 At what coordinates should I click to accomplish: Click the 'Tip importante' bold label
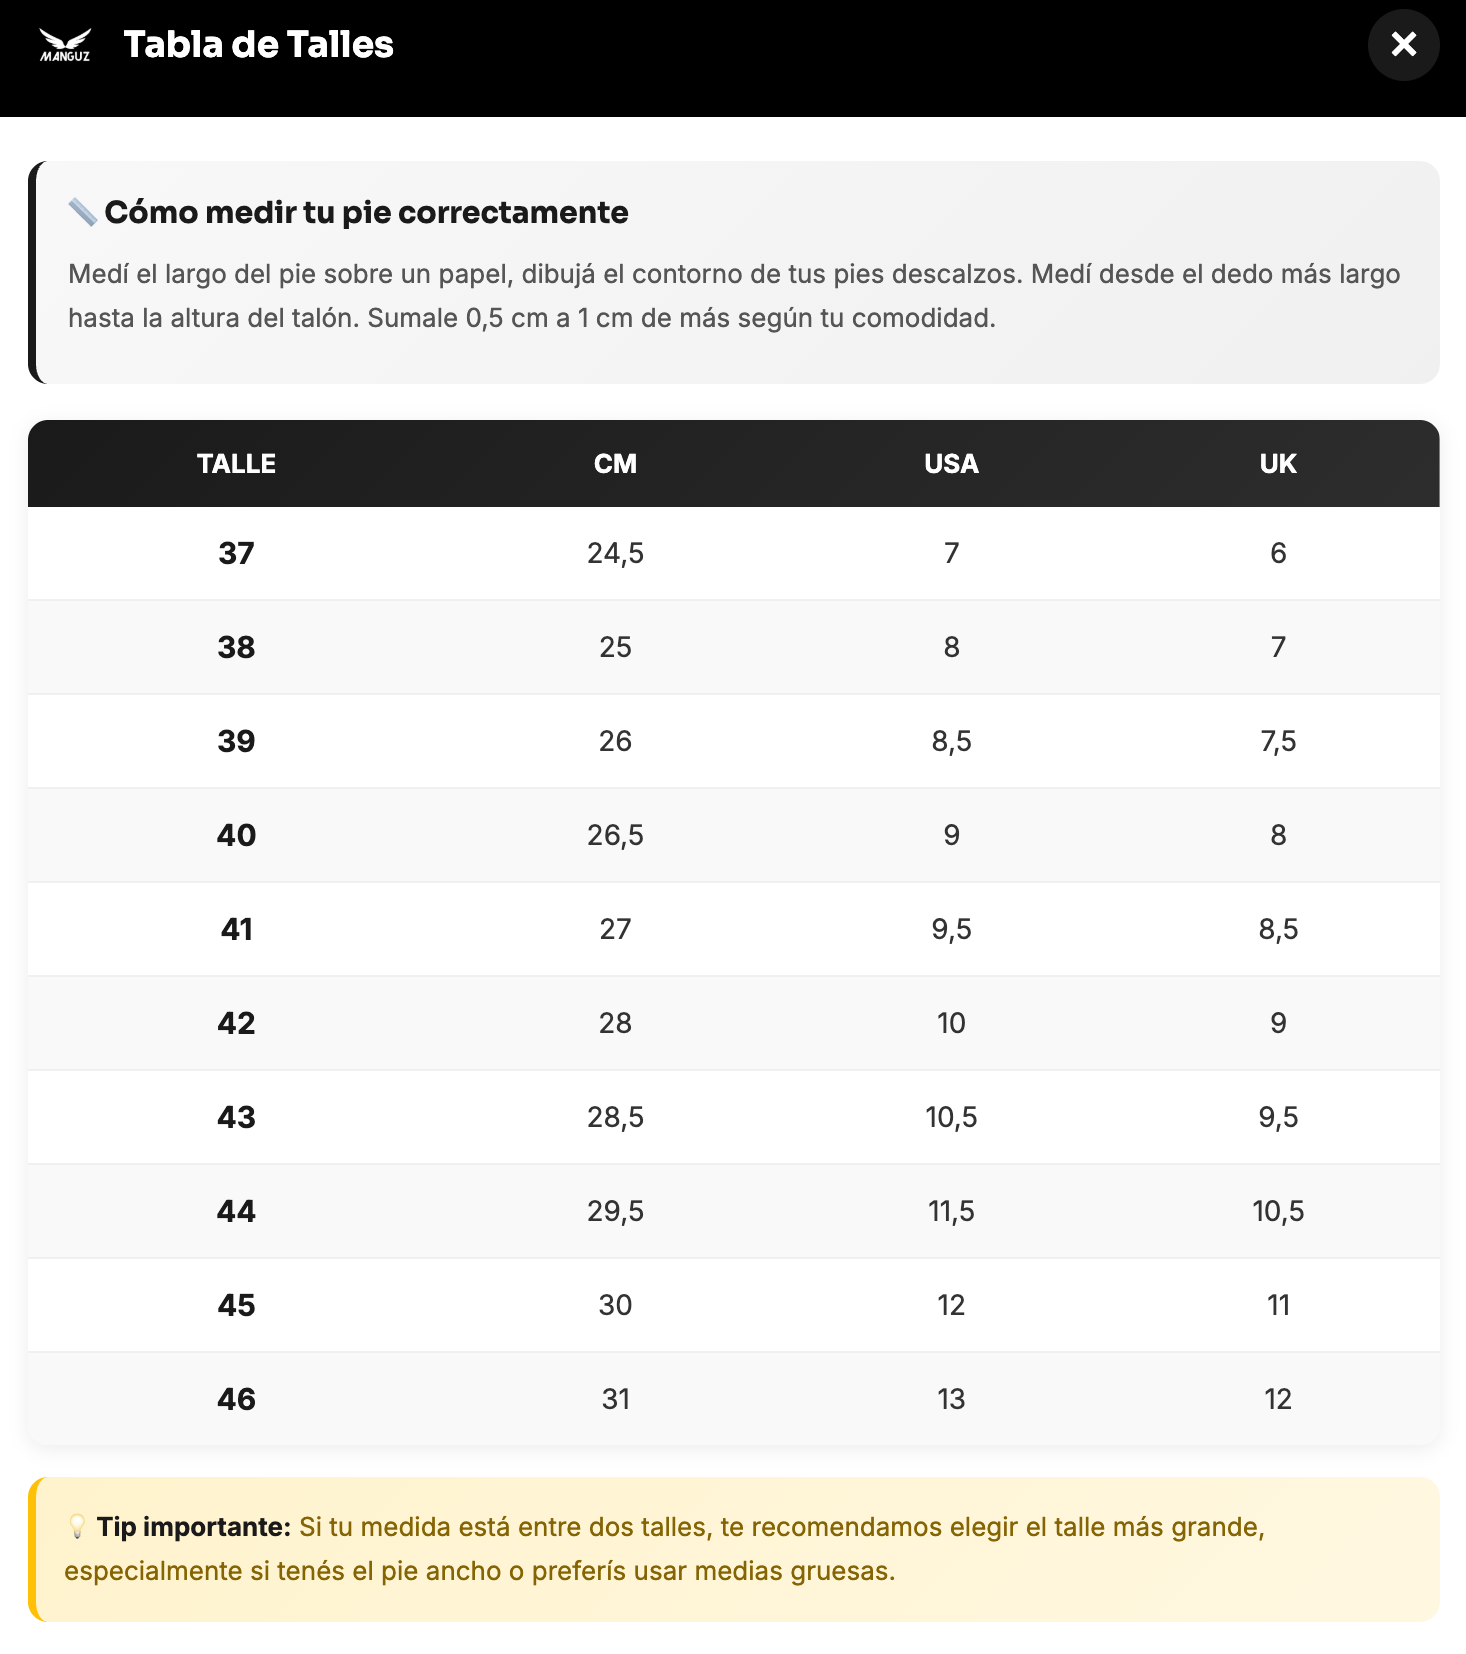coord(193,1527)
